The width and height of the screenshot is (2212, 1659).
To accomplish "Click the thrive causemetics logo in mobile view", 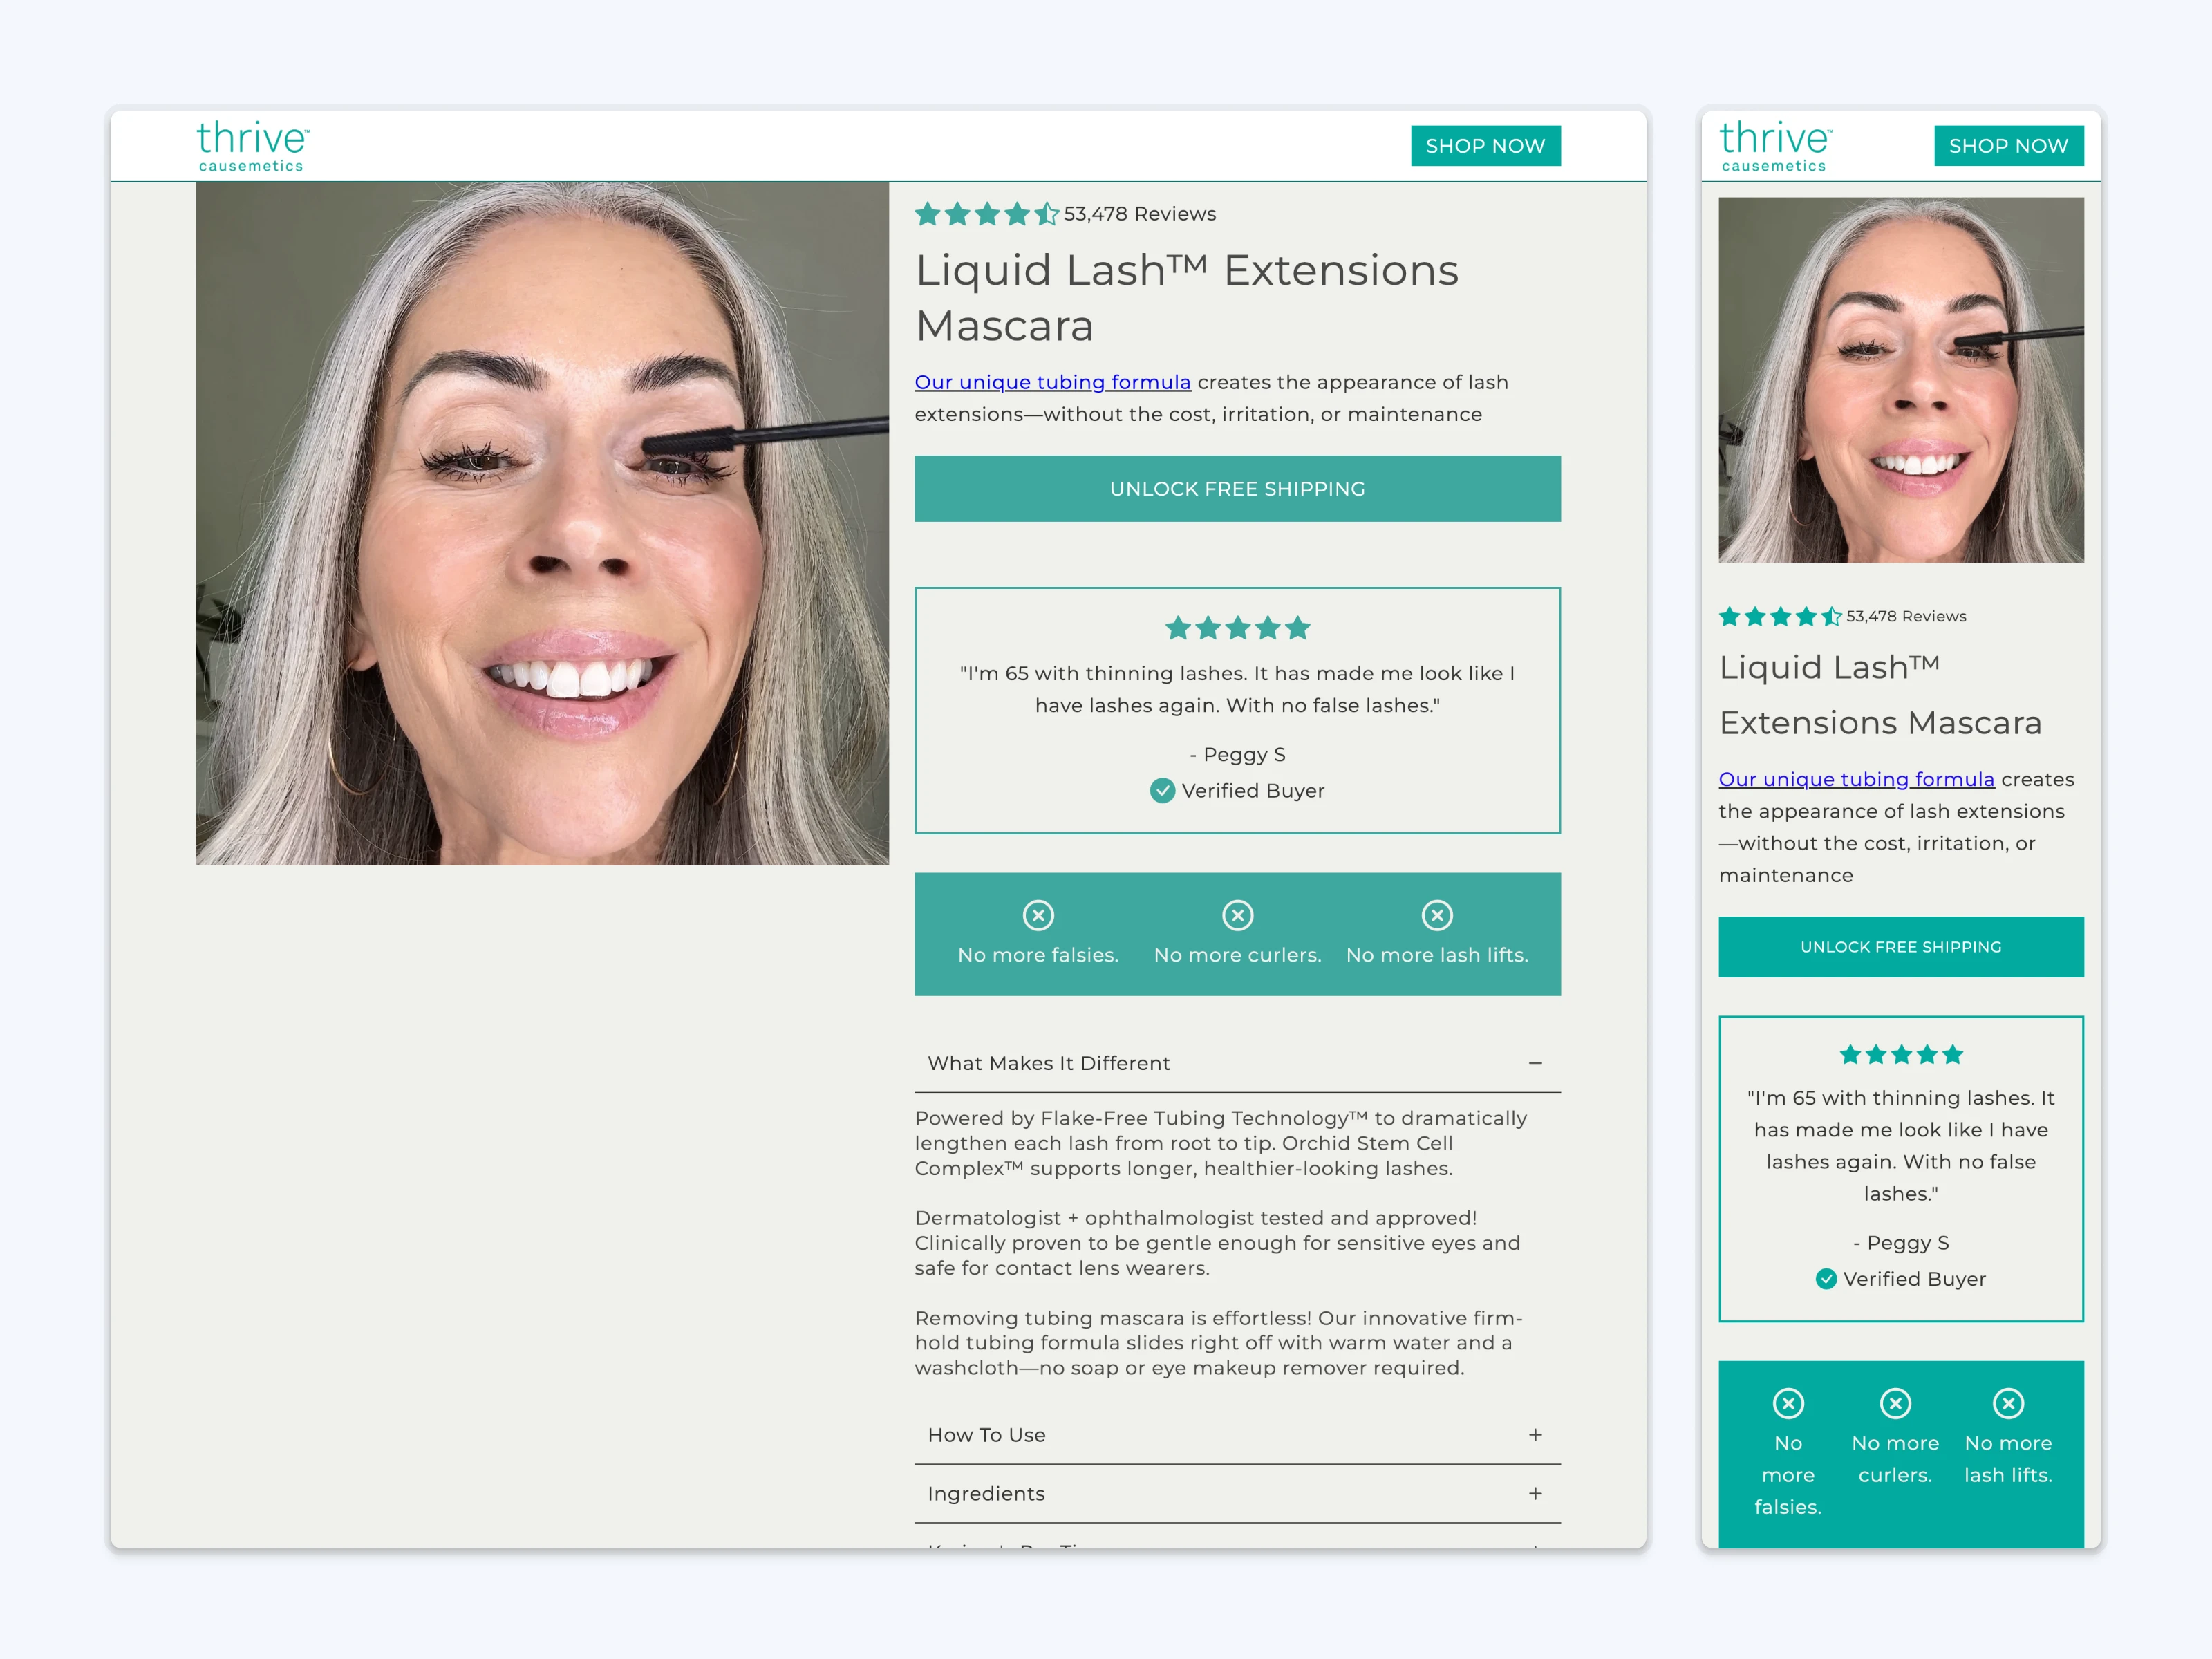I will (x=1775, y=146).
